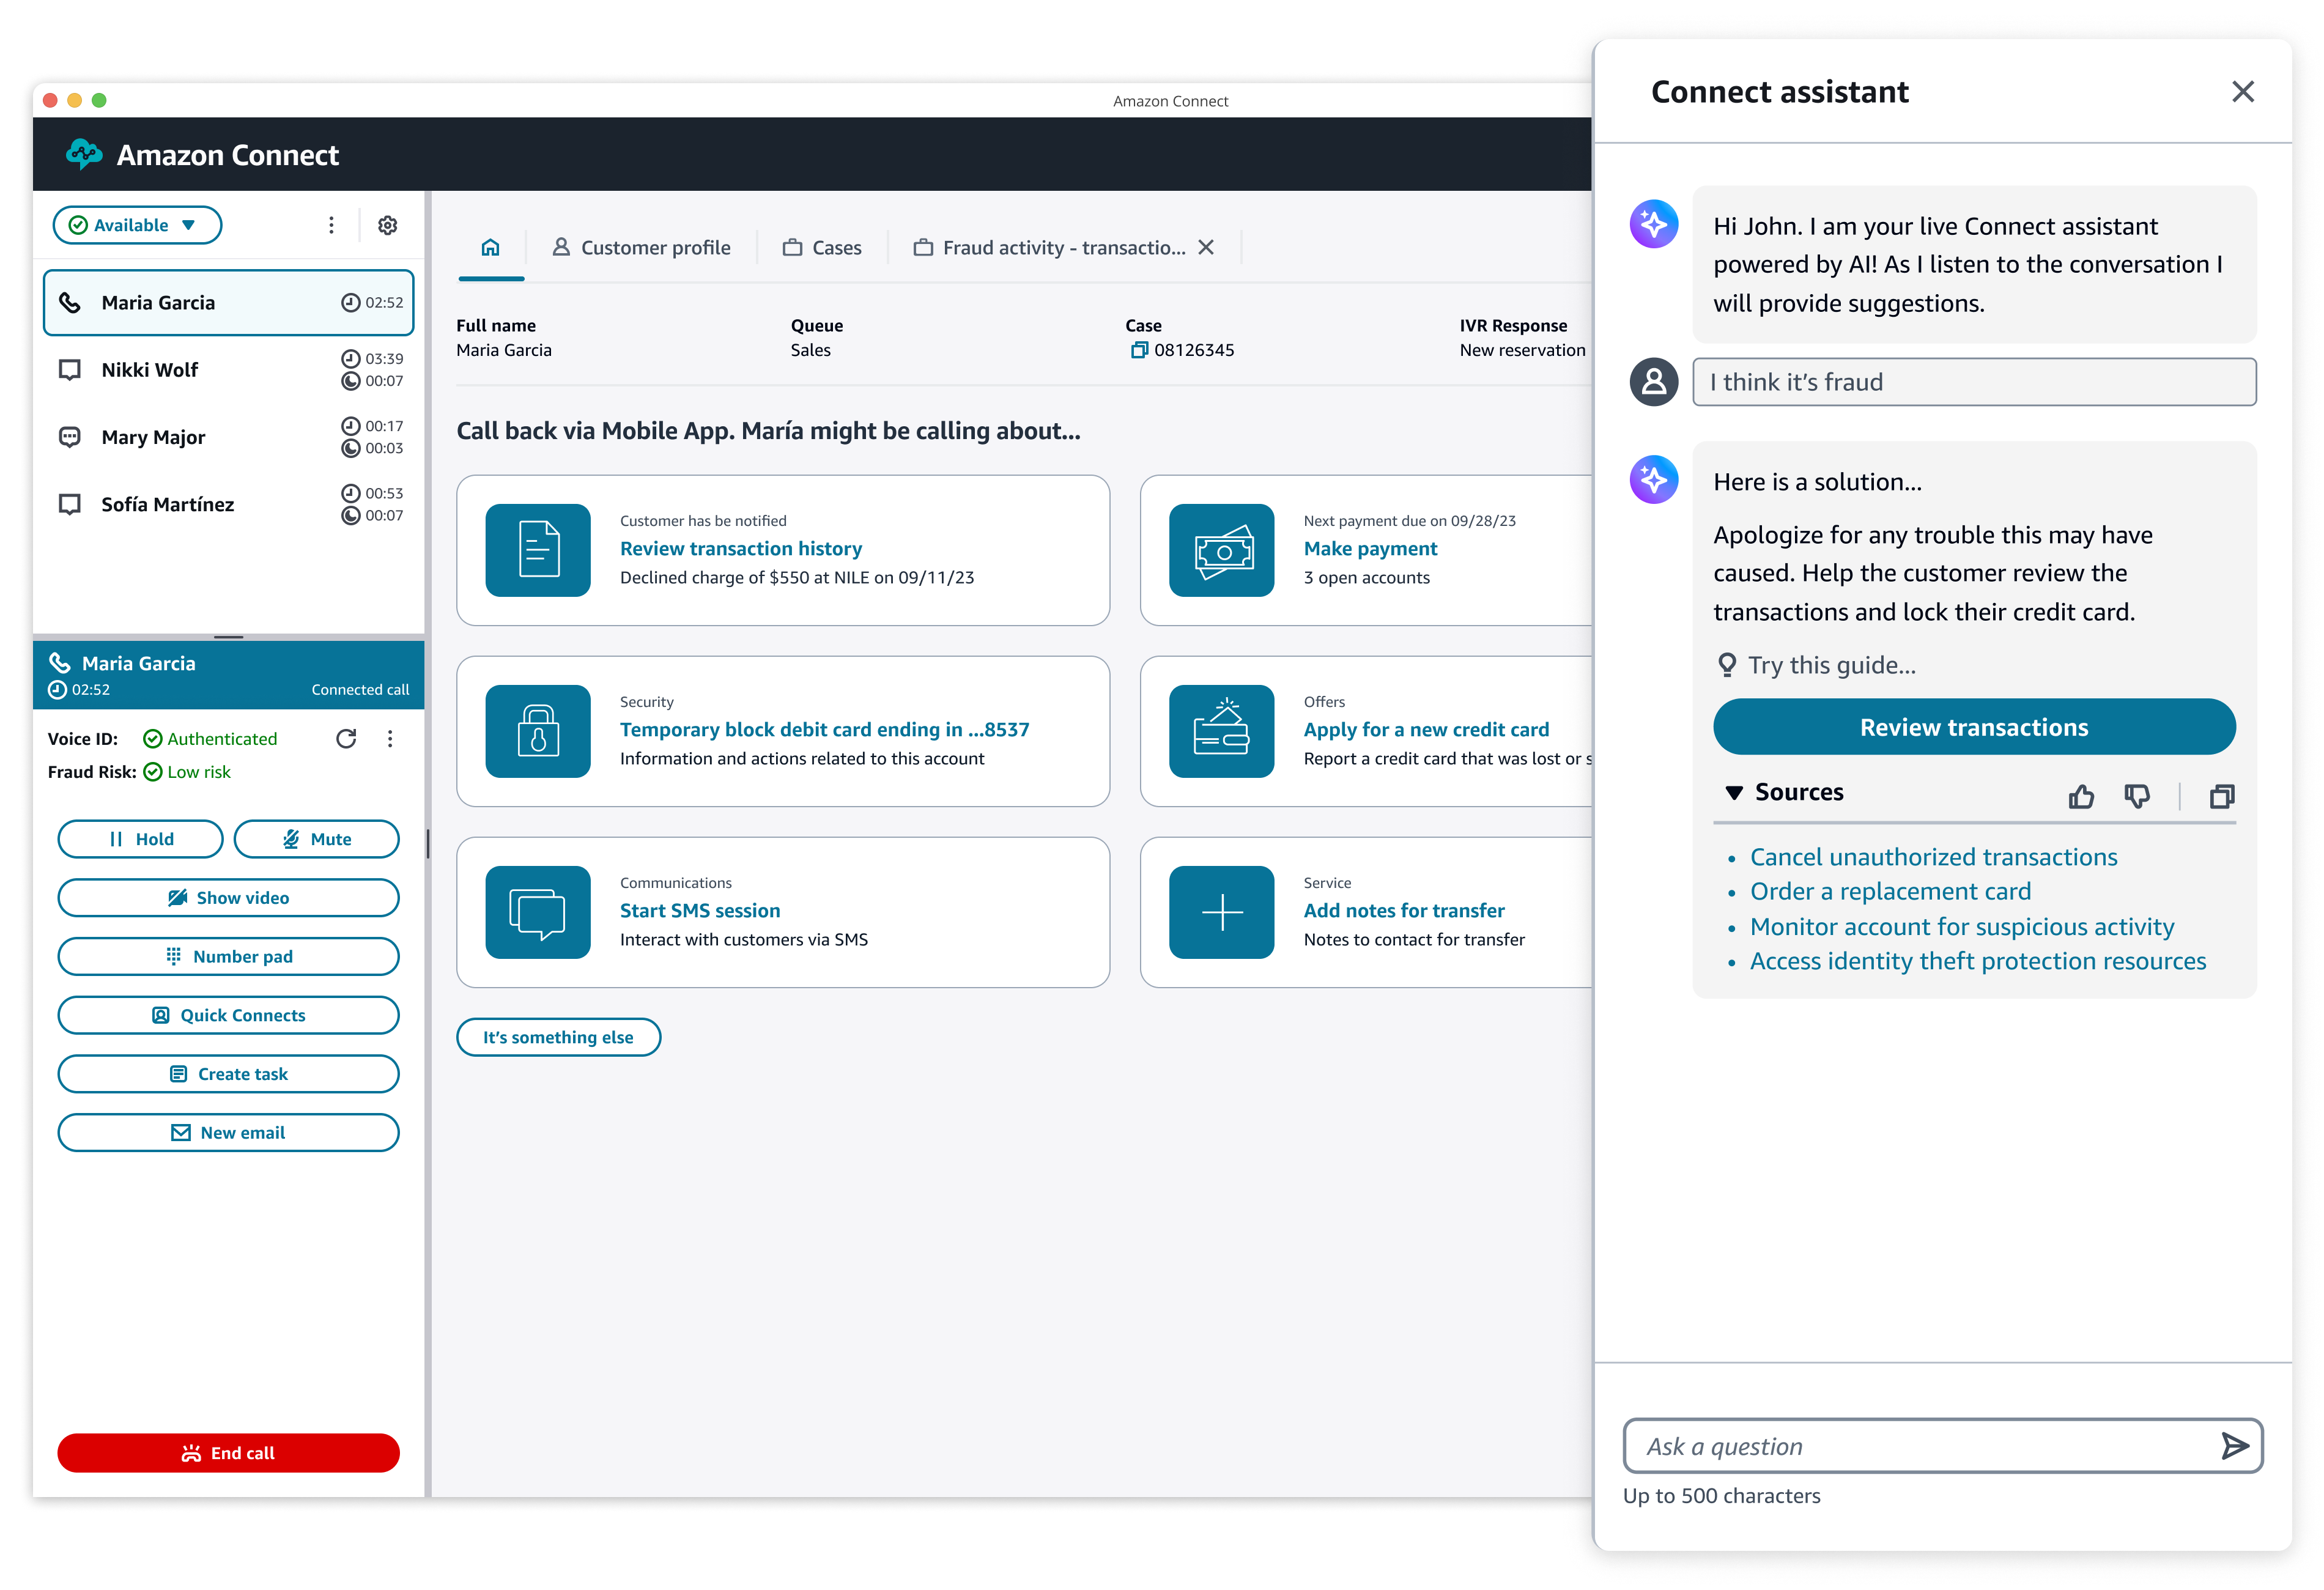Click the Ask a question field
Image resolution: width=2324 pixels, height=1590 pixels.
coord(1915,1446)
